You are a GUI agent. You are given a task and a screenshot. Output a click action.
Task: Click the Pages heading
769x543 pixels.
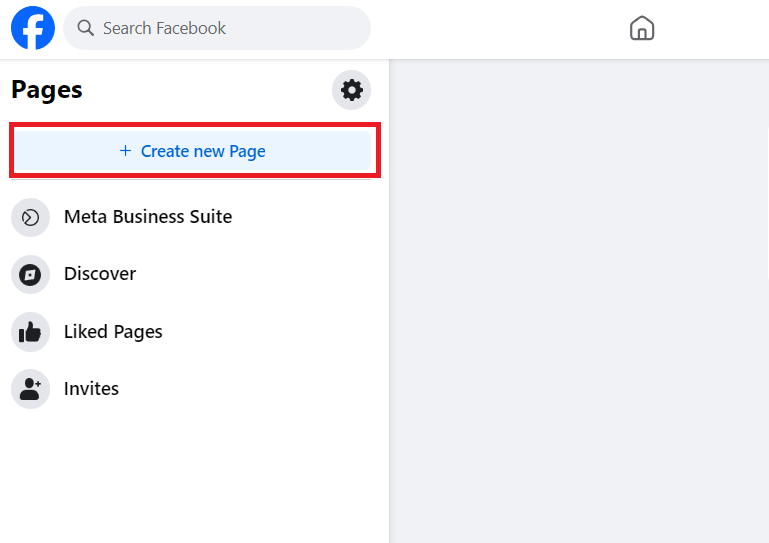point(47,90)
